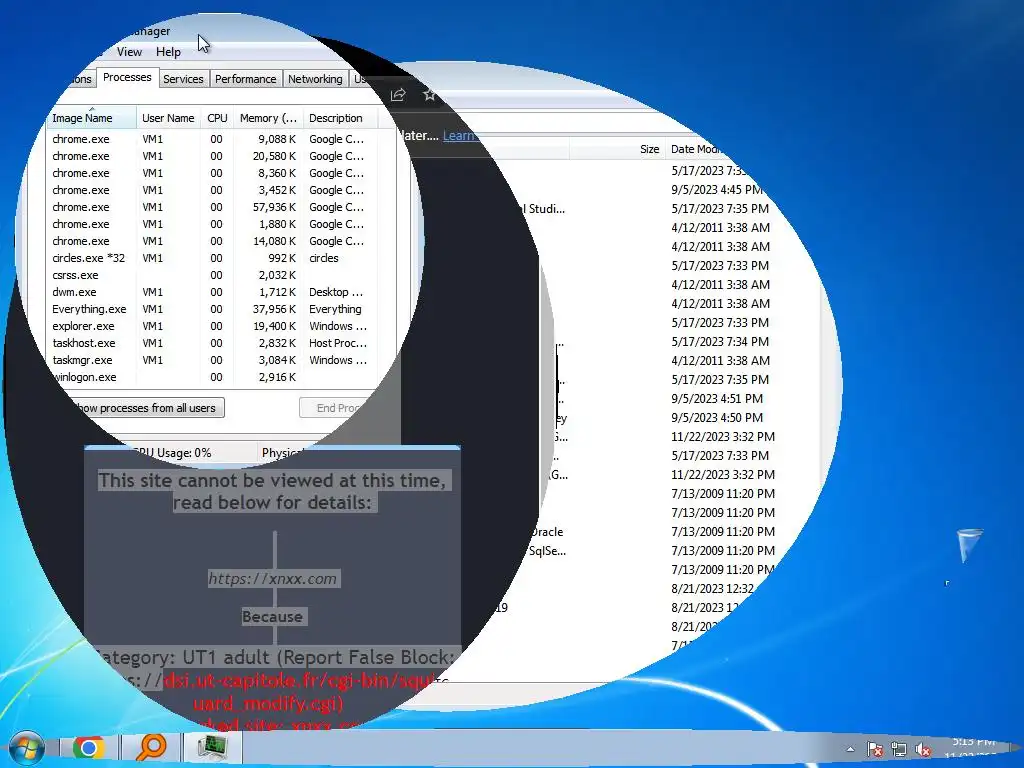Viewport: 1024px width, 768px height.
Task: Open Everything search from the taskbar
Action: [151, 748]
